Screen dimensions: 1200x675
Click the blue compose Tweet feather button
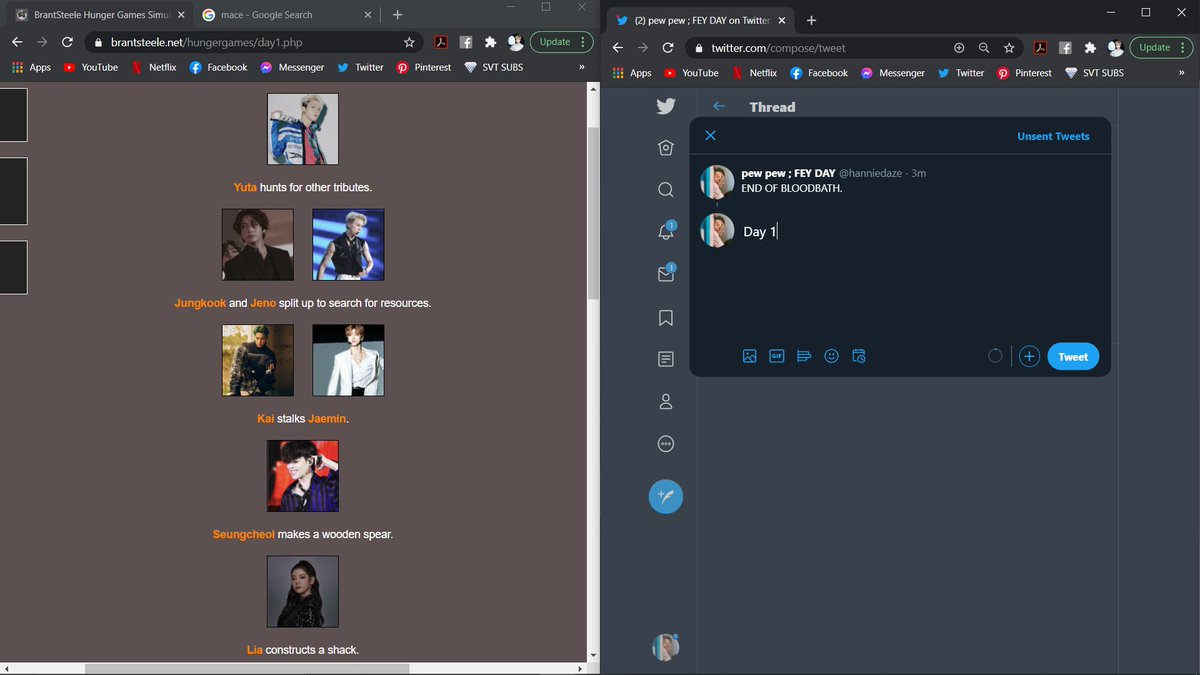pos(666,496)
